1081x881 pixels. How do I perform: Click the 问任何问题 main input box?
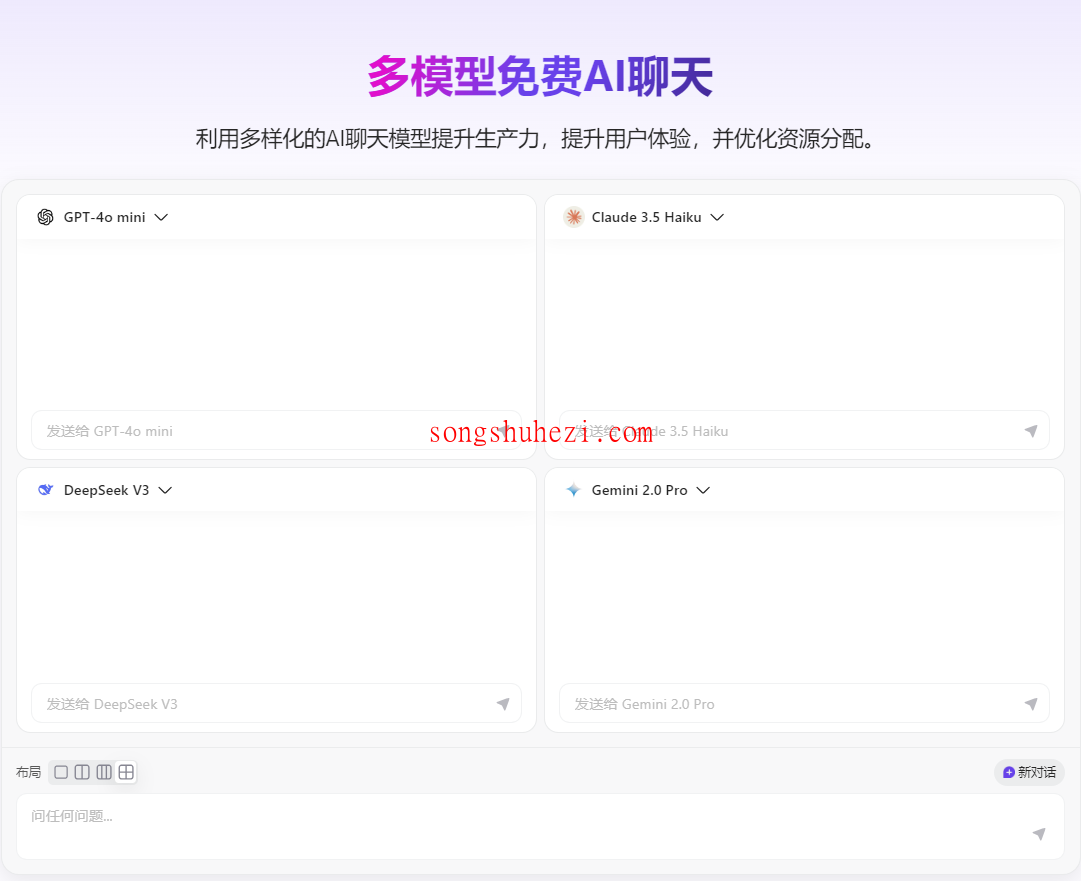tap(540, 827)
